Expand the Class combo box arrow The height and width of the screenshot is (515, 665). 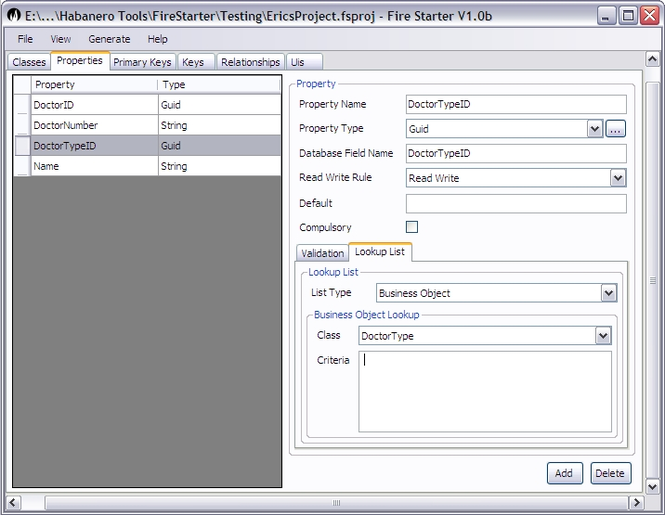pos(603,336)
